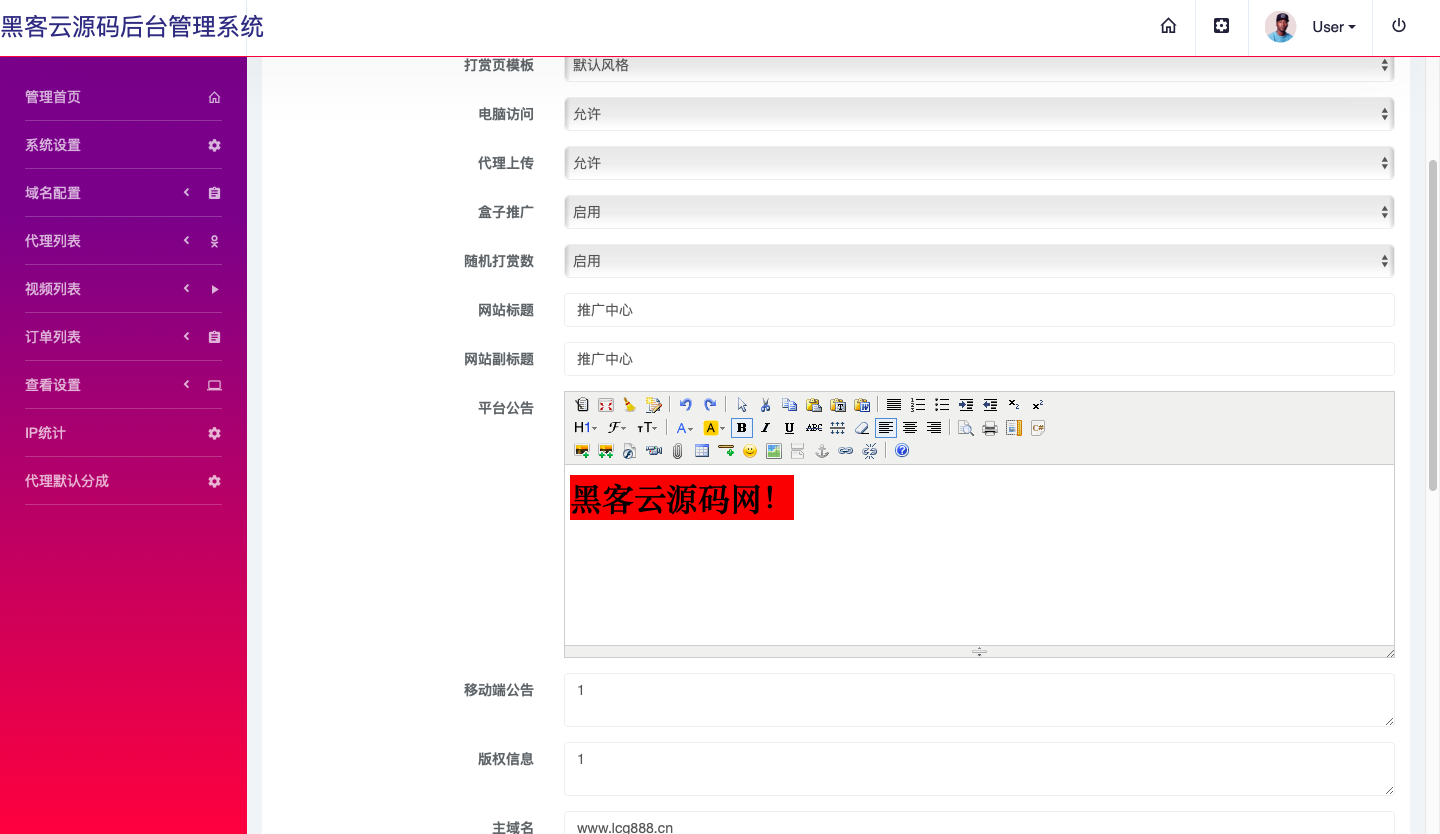
Task: Click the print icon in editor
Action: click(990, 428)
